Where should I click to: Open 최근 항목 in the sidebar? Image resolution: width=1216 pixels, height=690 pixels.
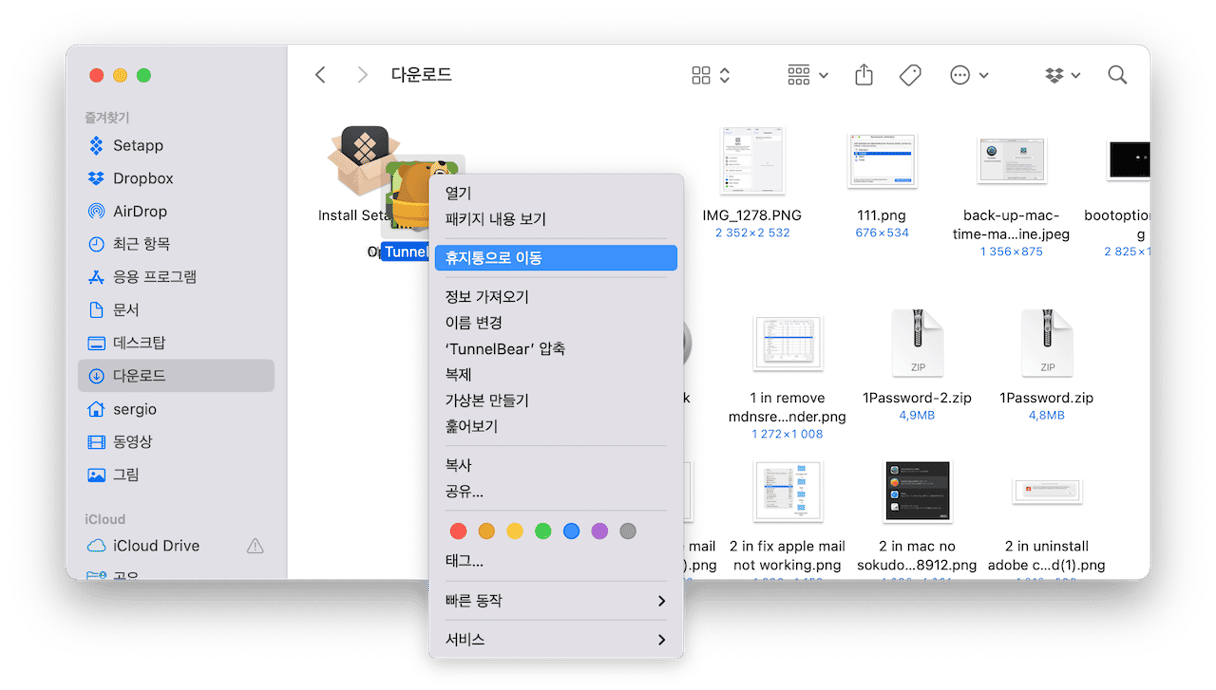tap(175, 244)
